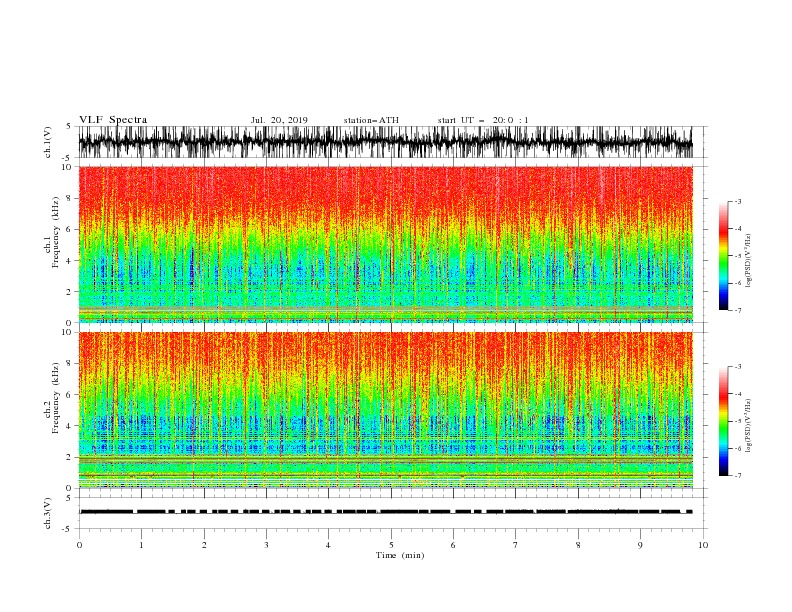Click the "5" tick on ch.1(V) axis
The image size is (792, 612).
point(70,127)
